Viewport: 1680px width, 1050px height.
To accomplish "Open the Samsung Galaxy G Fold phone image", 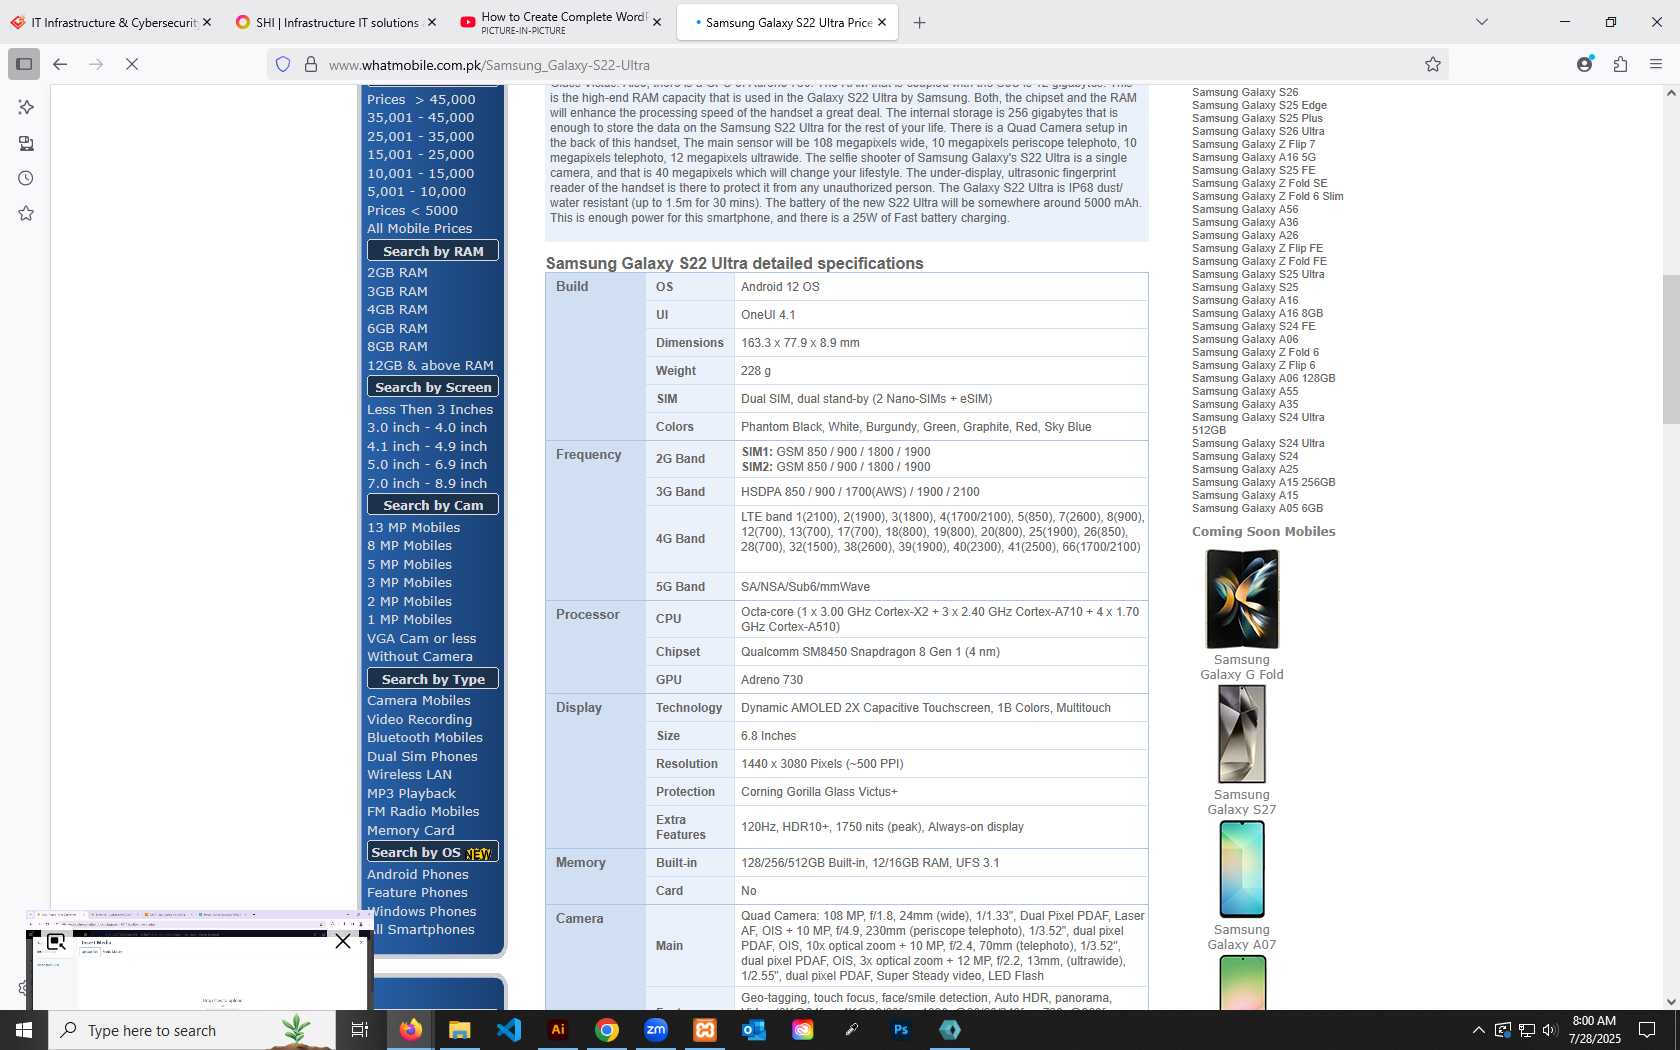I will coord(1242,598).
